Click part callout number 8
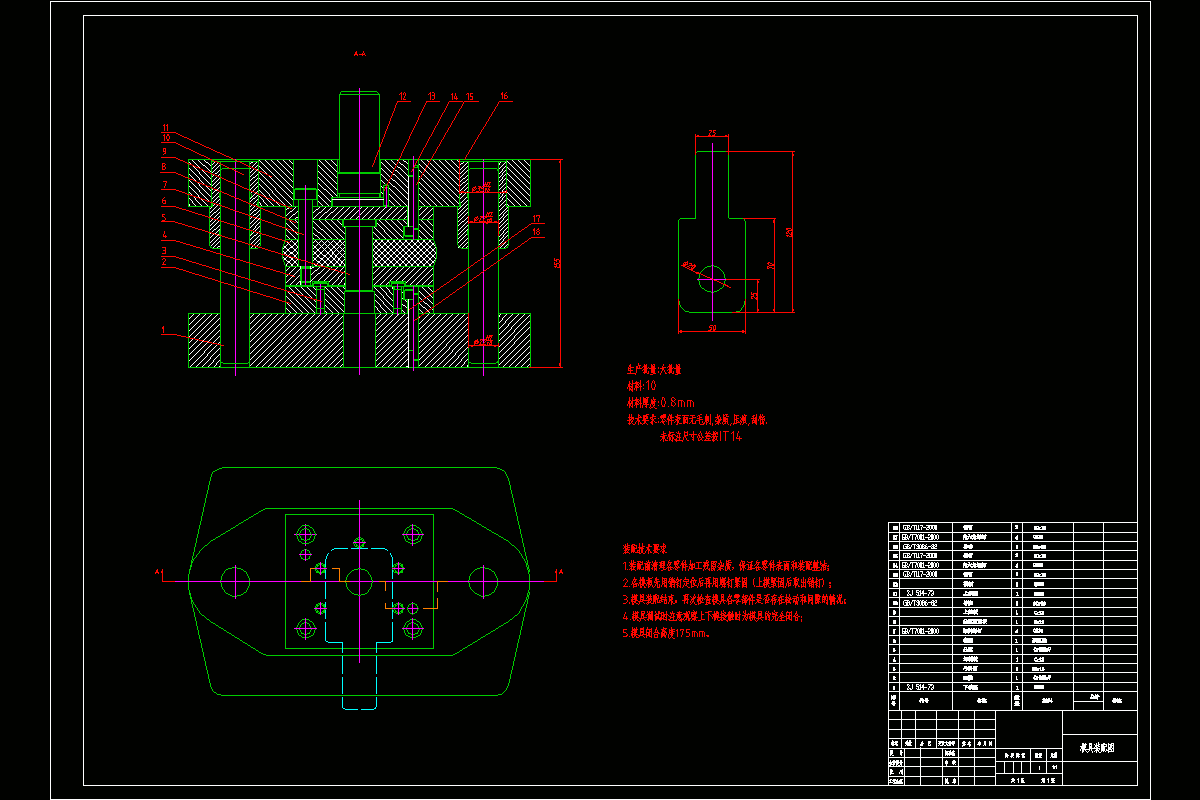 165,167
